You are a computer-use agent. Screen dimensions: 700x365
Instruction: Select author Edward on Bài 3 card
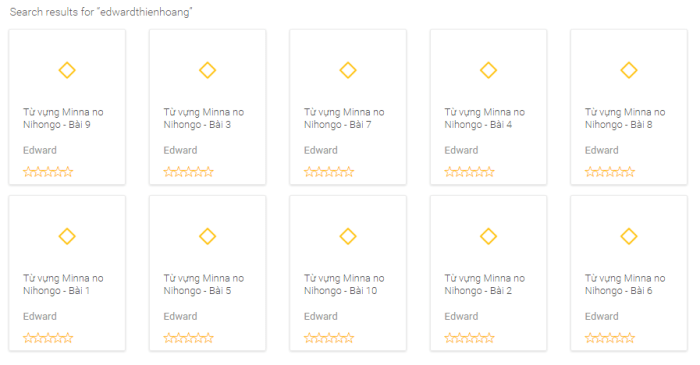click(180, 150)
